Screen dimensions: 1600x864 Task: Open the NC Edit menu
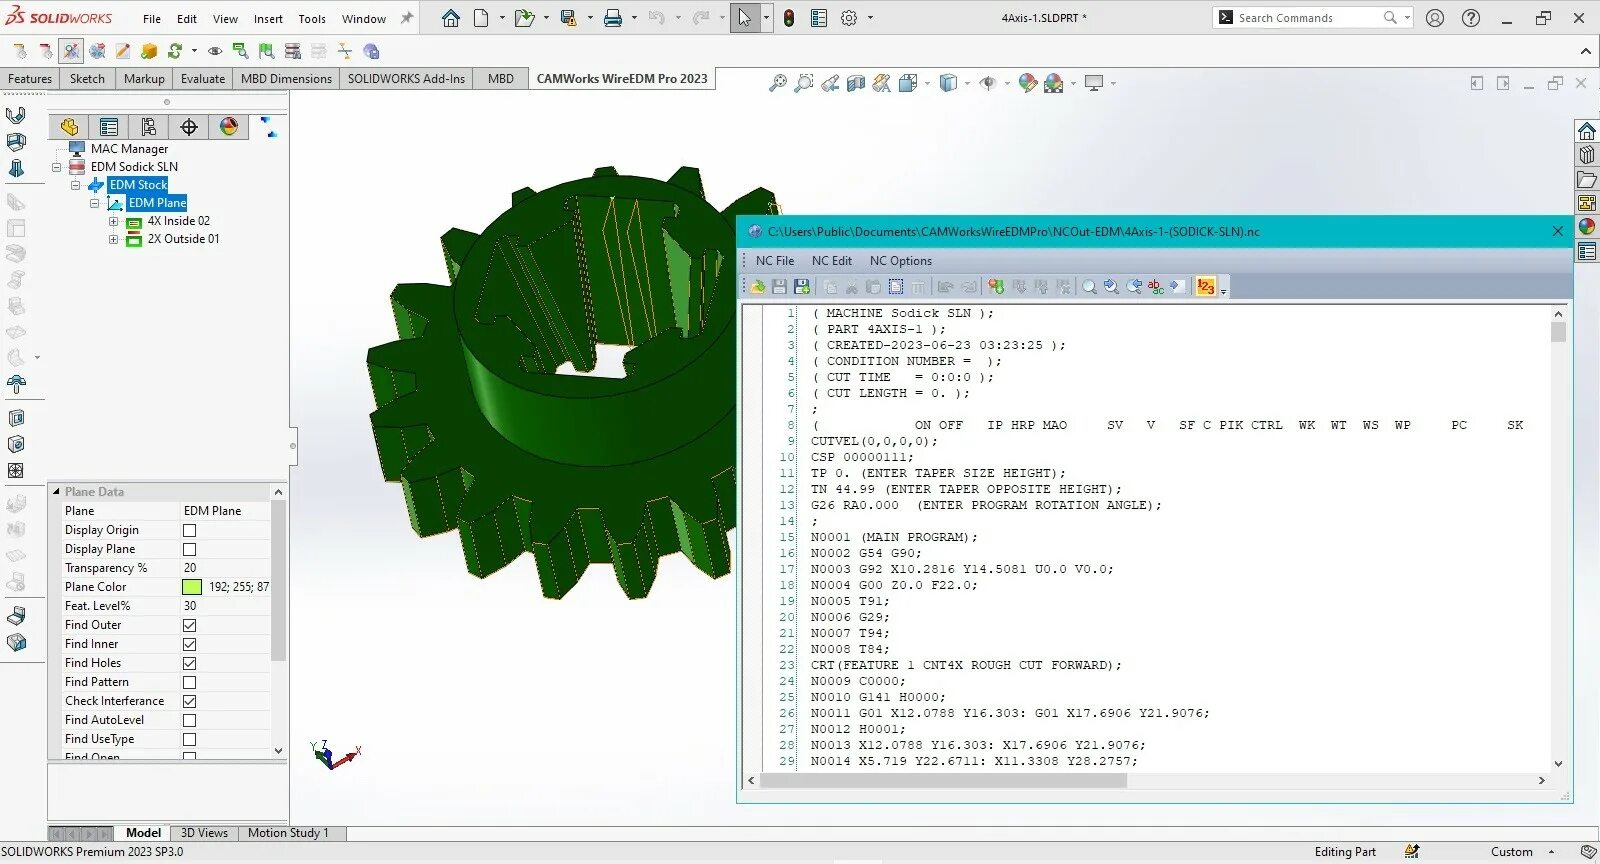(832, 261)
